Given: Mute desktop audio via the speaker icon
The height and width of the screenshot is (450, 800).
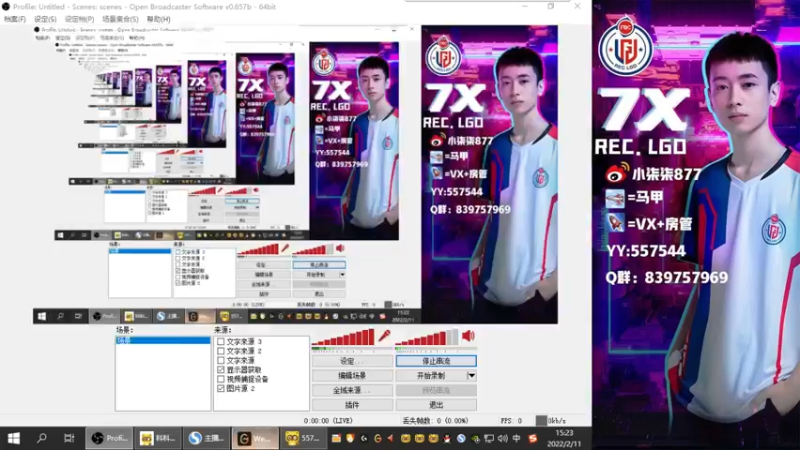Looking at the screenshot, I should [x=468, y=336].
